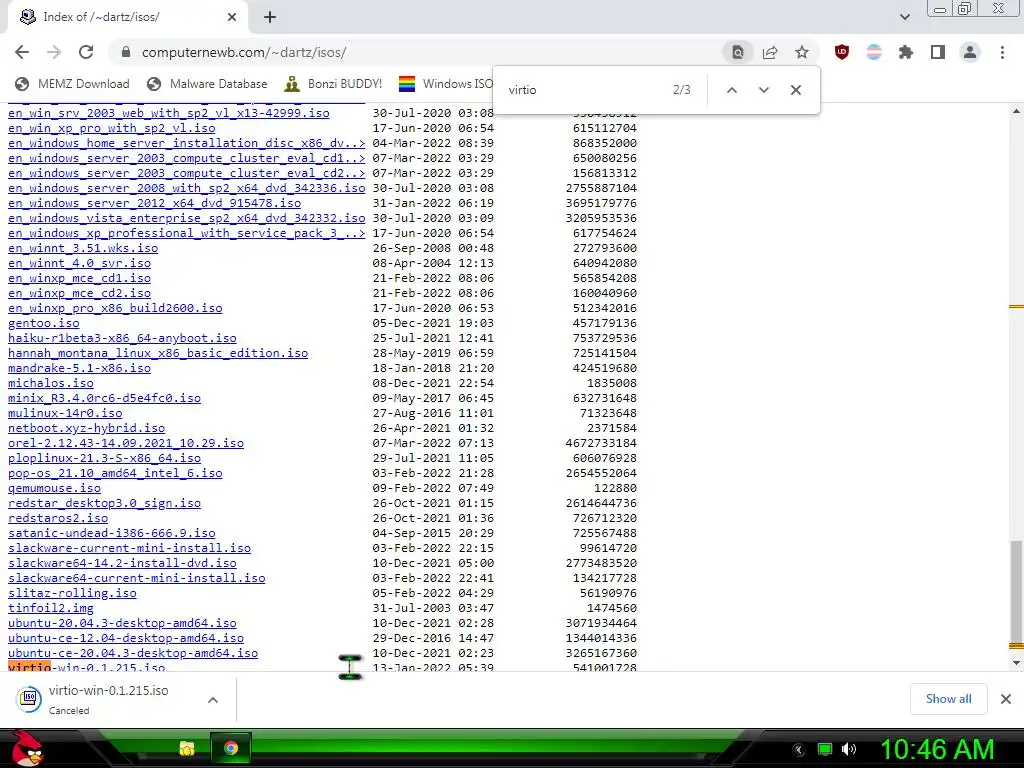Image resolution: width=1024 pixels, height=768 pixels.
Task: Click the michalos.iso link
Action: (x=51, y=383)
